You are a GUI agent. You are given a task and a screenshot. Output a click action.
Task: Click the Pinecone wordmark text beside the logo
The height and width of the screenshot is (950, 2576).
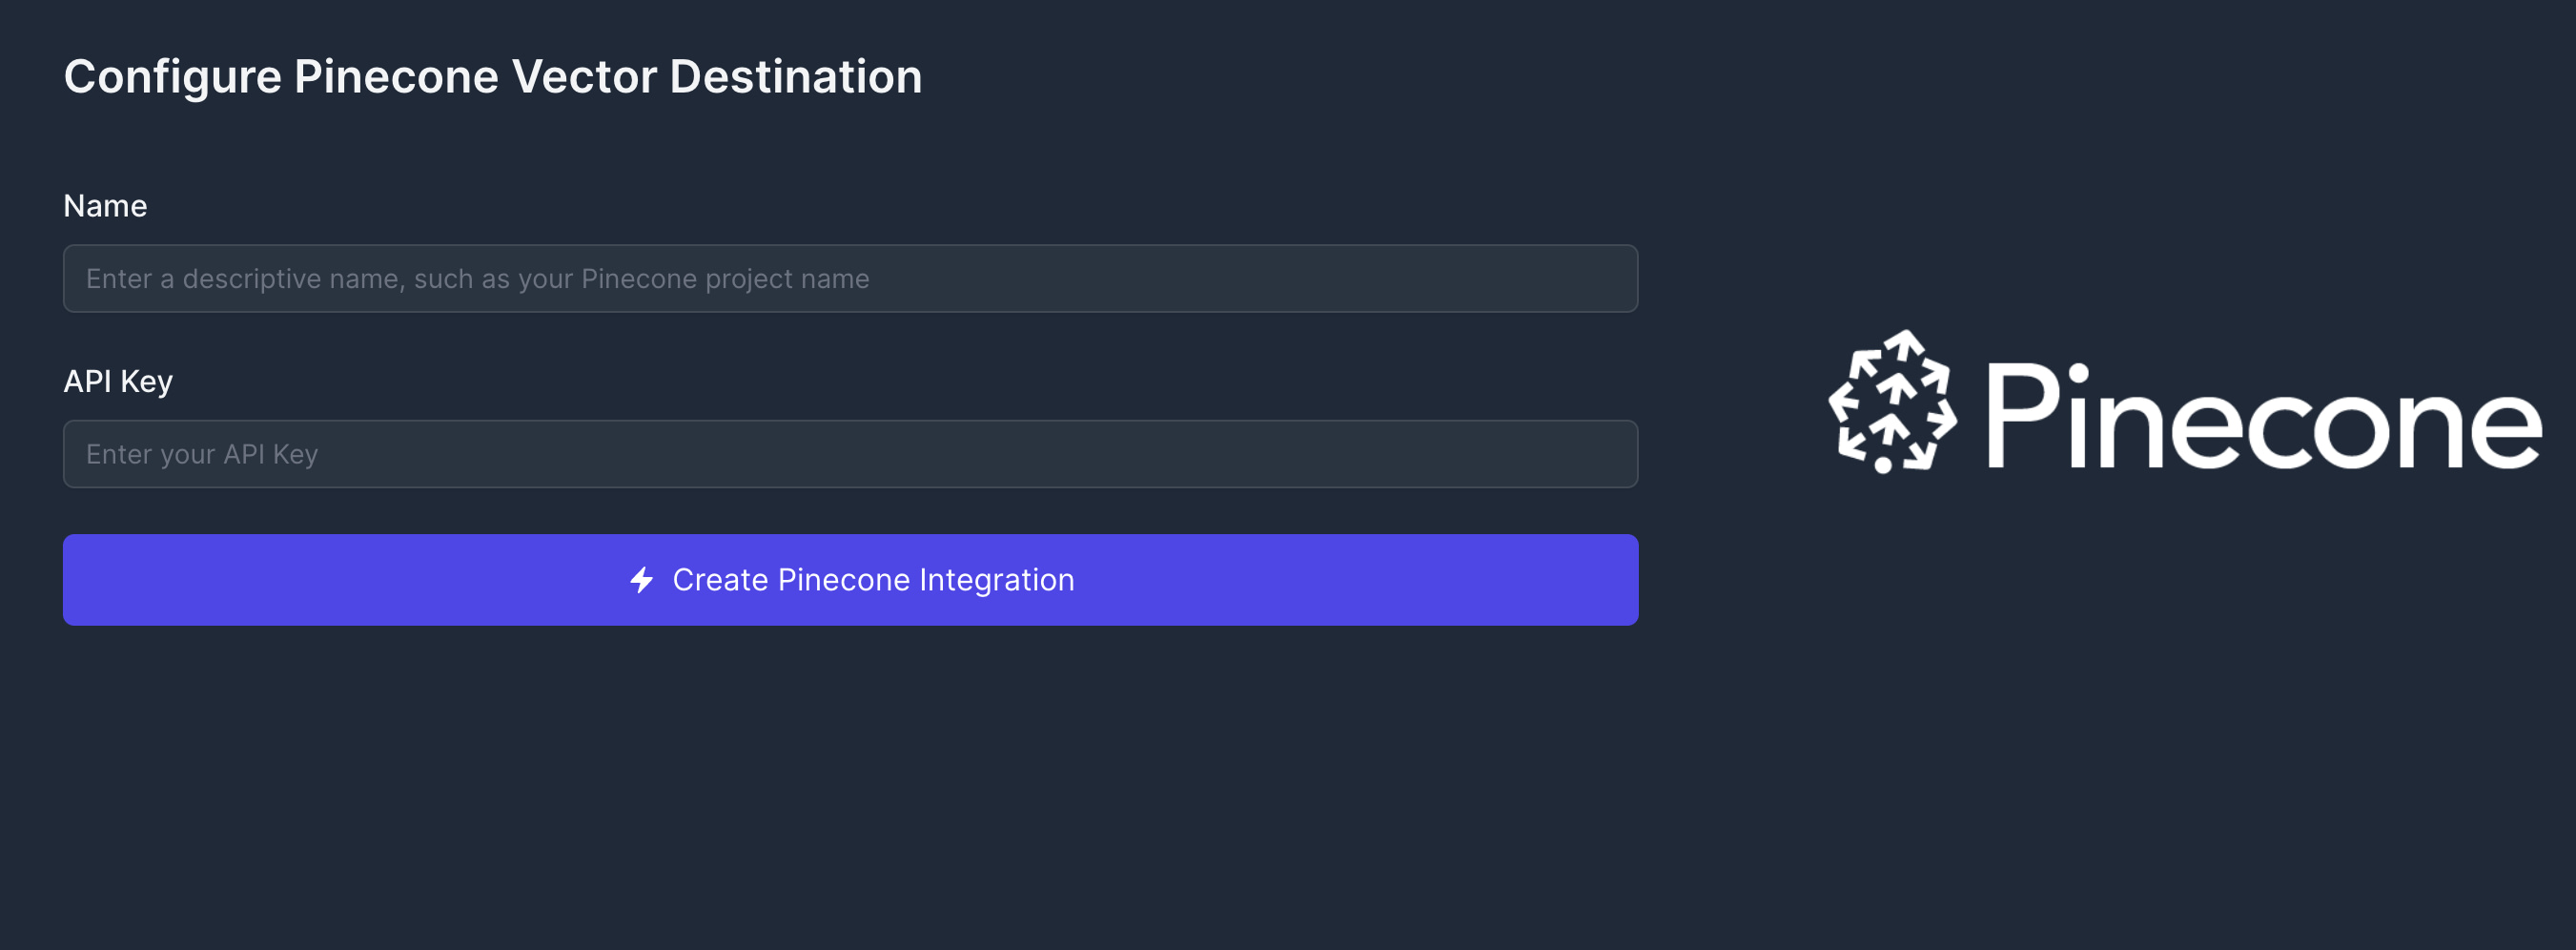coord(2262,417)
